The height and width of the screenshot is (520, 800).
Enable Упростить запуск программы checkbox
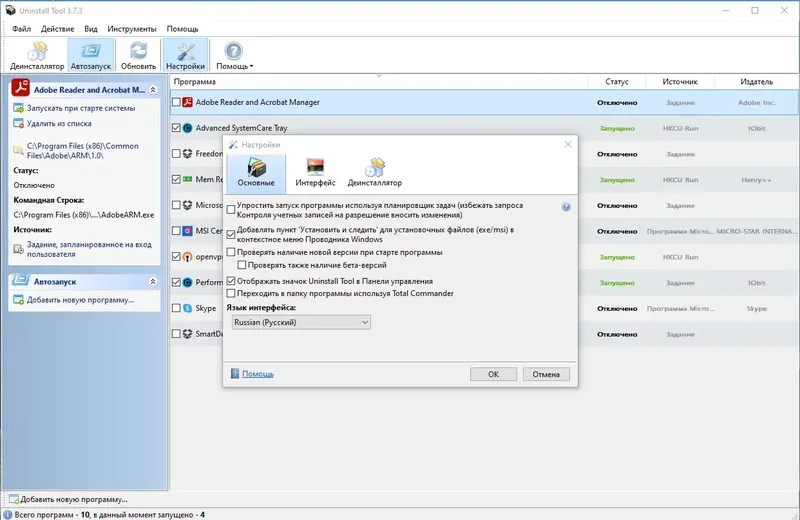[x=231, y=210]
